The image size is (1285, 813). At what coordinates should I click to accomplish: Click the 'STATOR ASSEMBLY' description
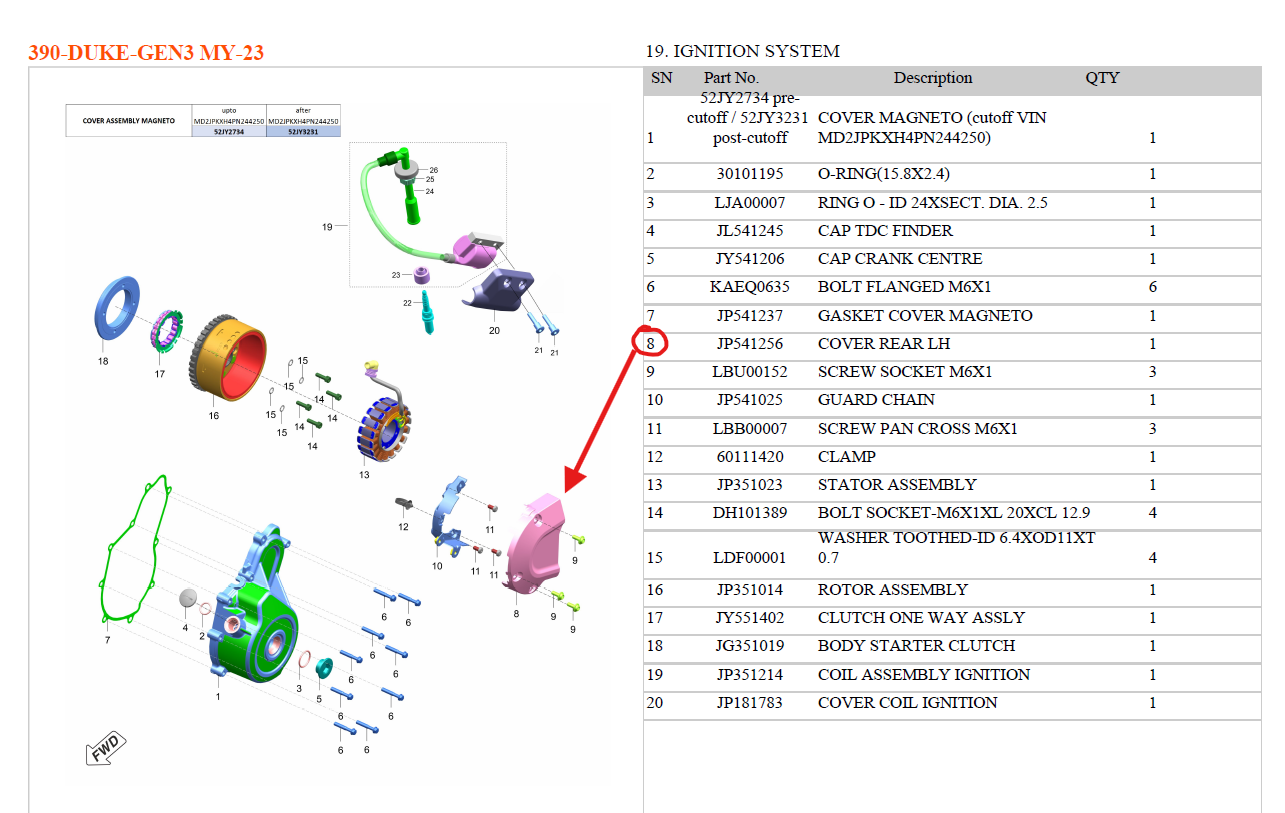[x=897, y=485]
